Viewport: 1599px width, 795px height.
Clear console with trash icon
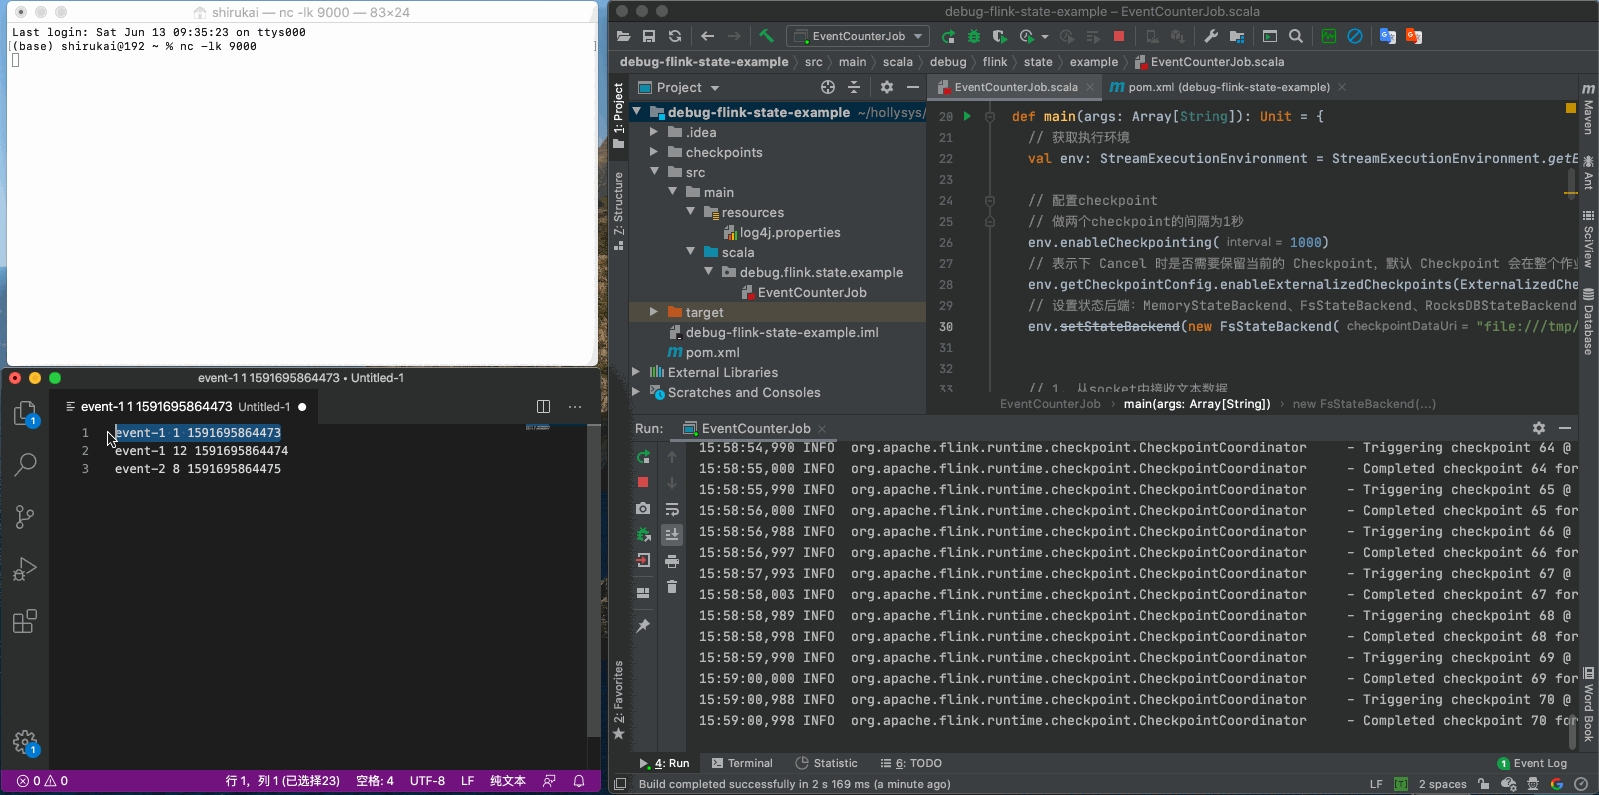[x=672, y=587]
